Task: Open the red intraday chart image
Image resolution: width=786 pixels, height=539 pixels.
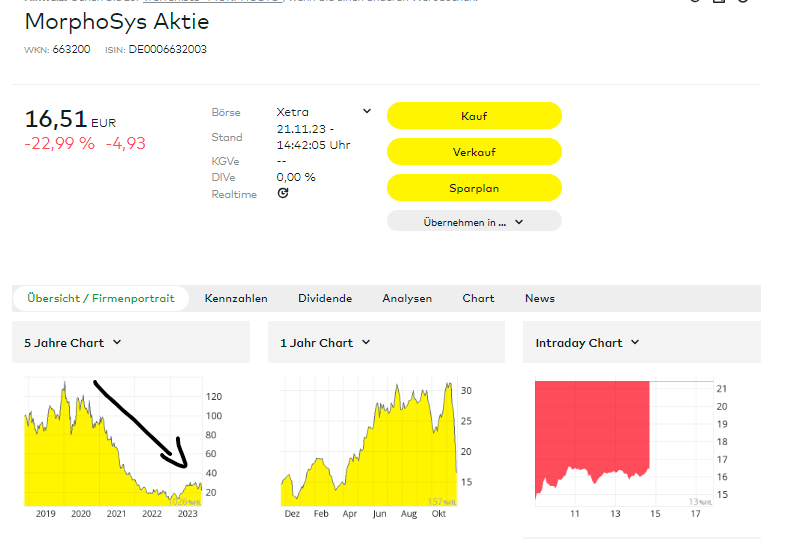Action: pos(632,447)
